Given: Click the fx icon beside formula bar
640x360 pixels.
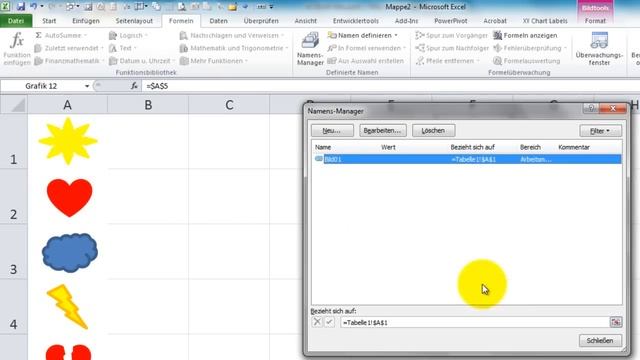Looking at the screenshot, I should [134, 86].
